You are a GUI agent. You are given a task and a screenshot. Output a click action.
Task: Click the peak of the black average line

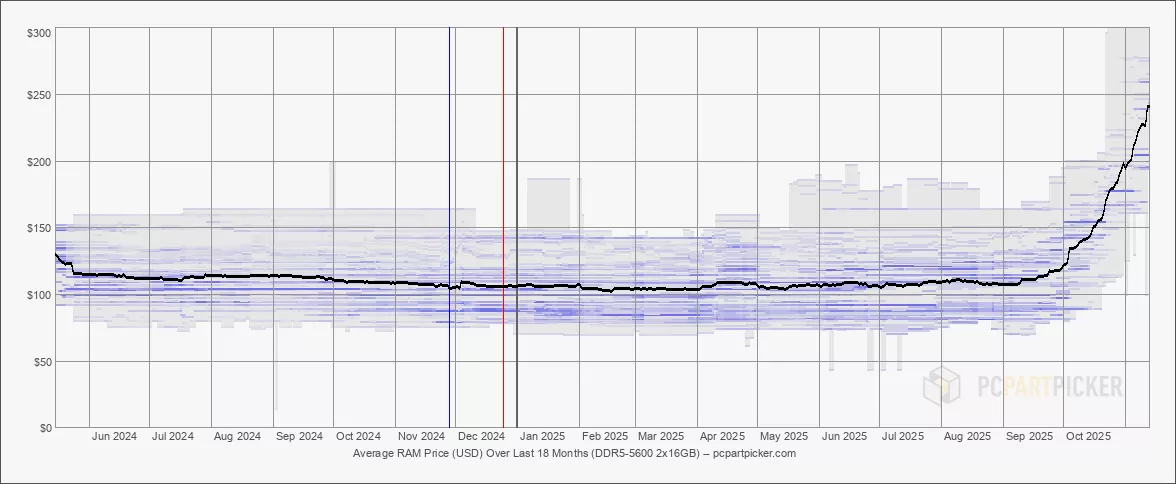1148,106
